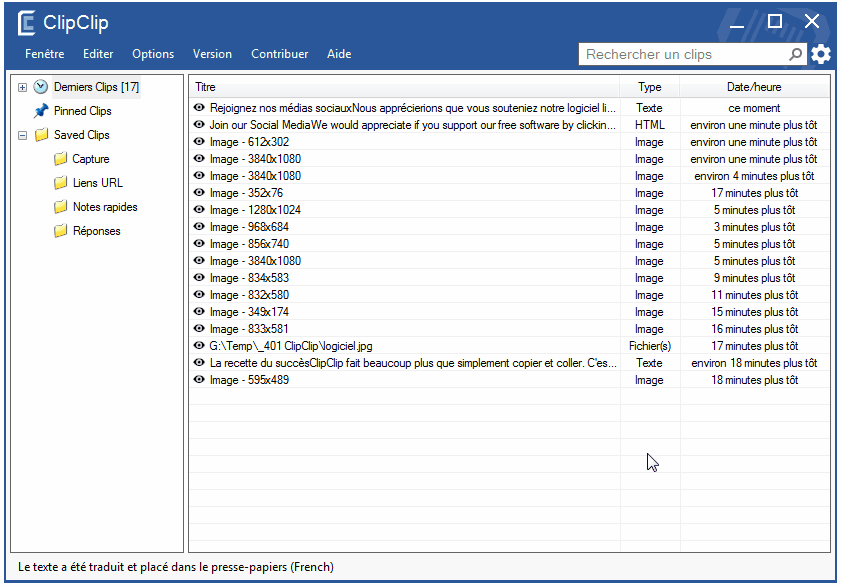
Task: Select the La recette du succès clip title
Action: (x=413, y=363)
